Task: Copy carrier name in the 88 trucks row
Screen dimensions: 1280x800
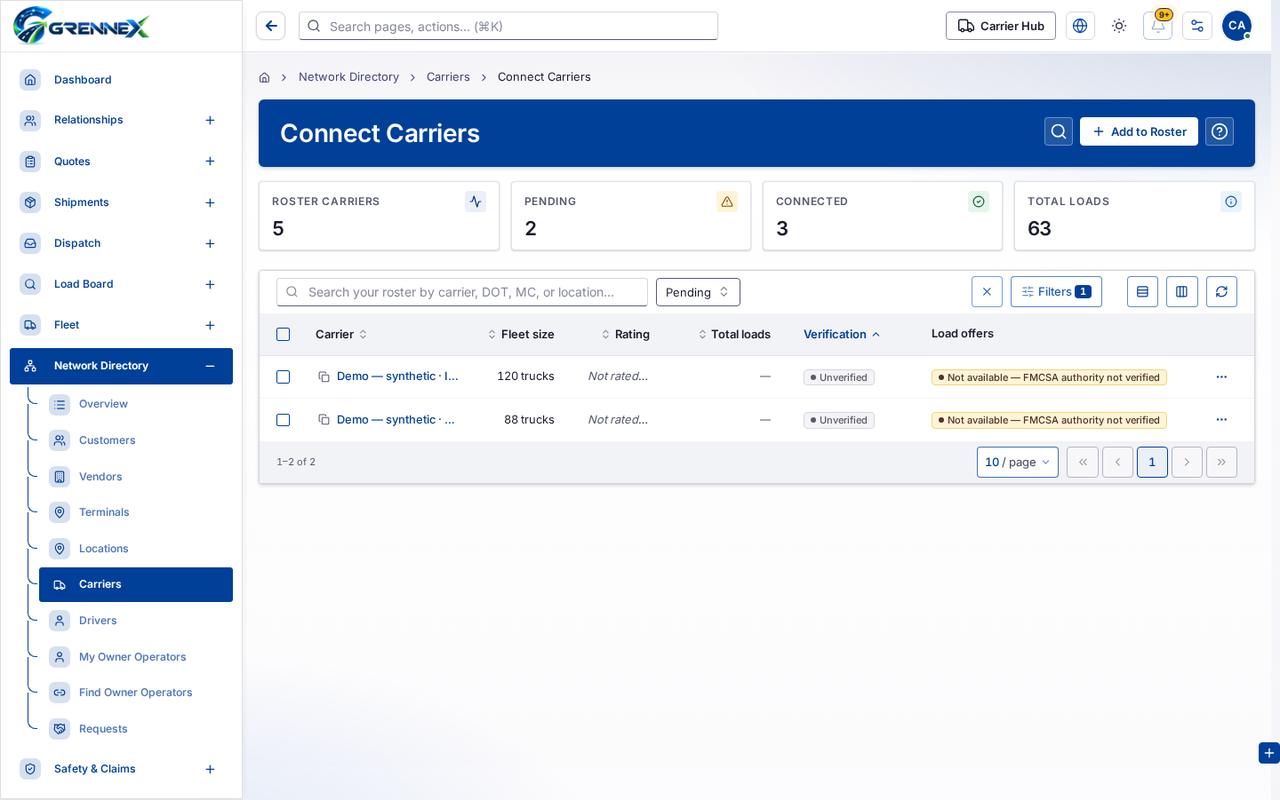Action: pos(324,420)
